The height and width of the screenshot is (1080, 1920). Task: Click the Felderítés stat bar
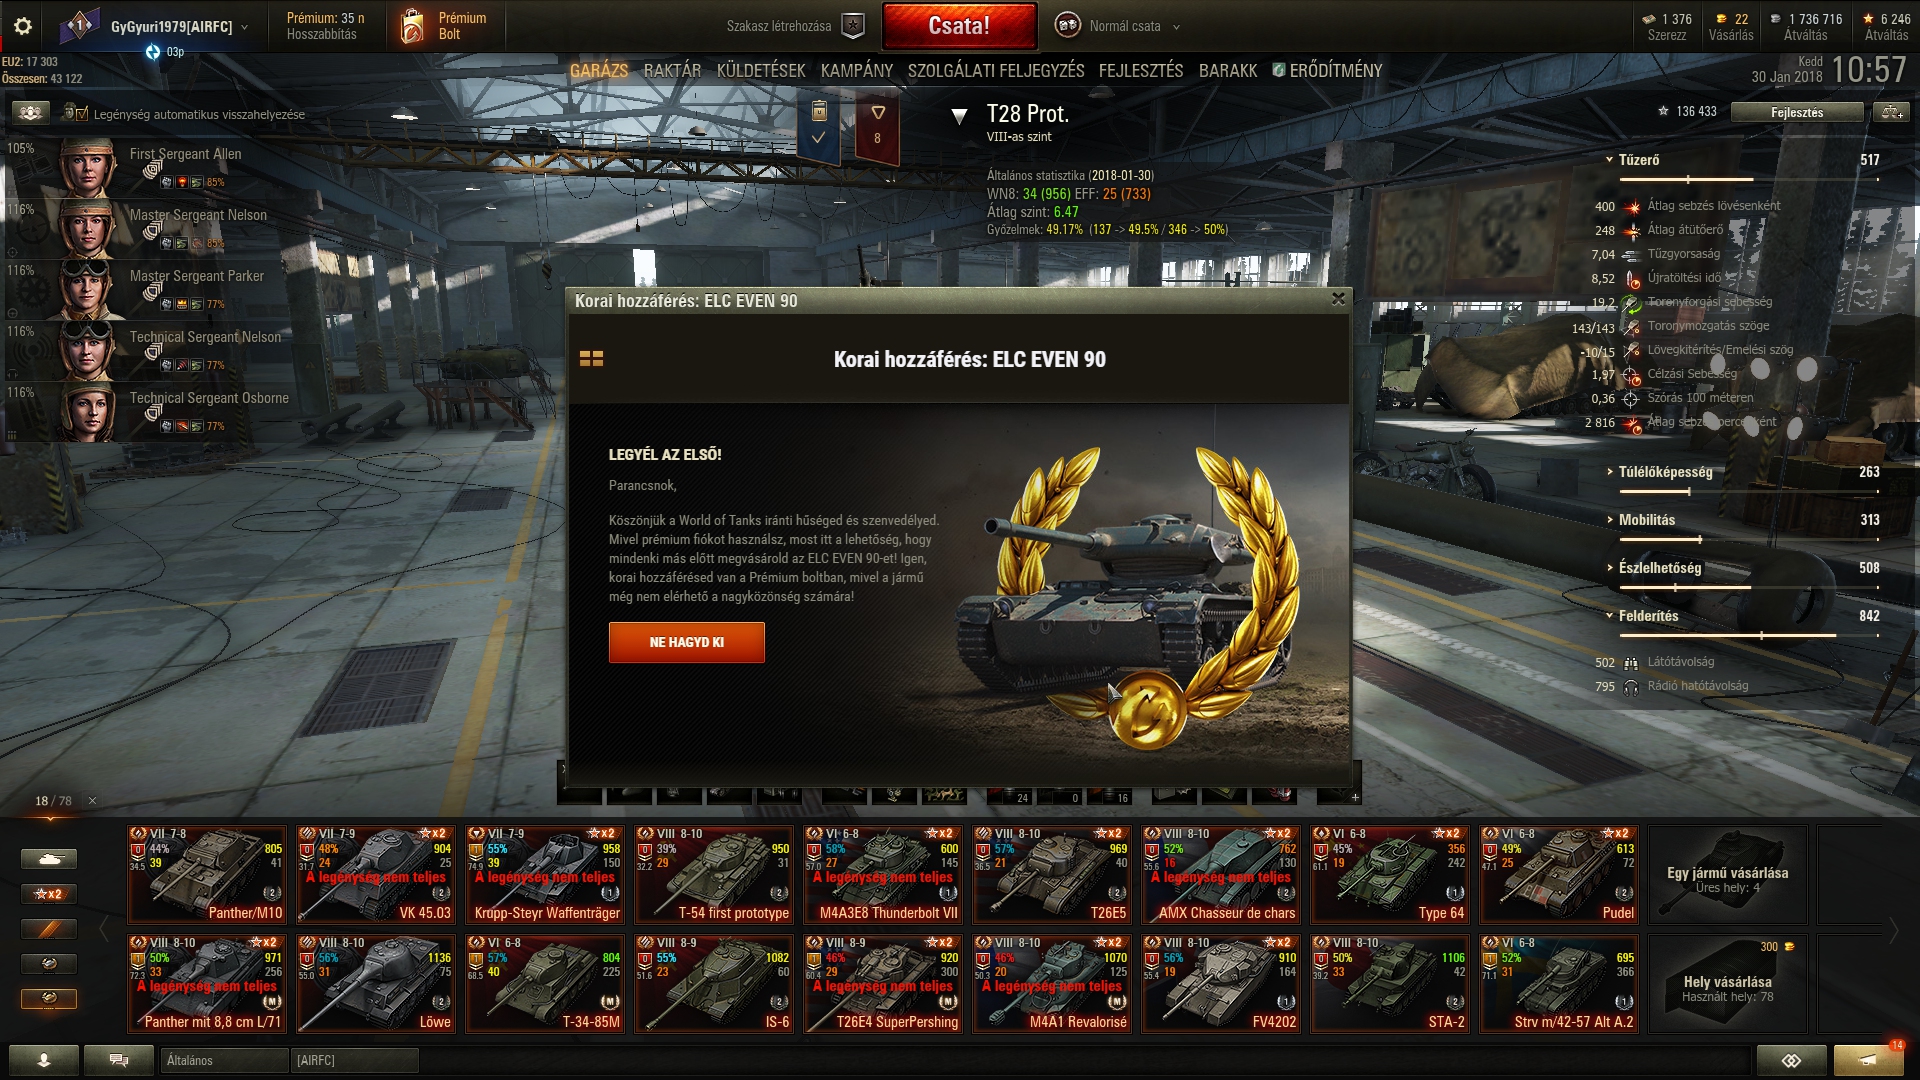pos(1749,635)
